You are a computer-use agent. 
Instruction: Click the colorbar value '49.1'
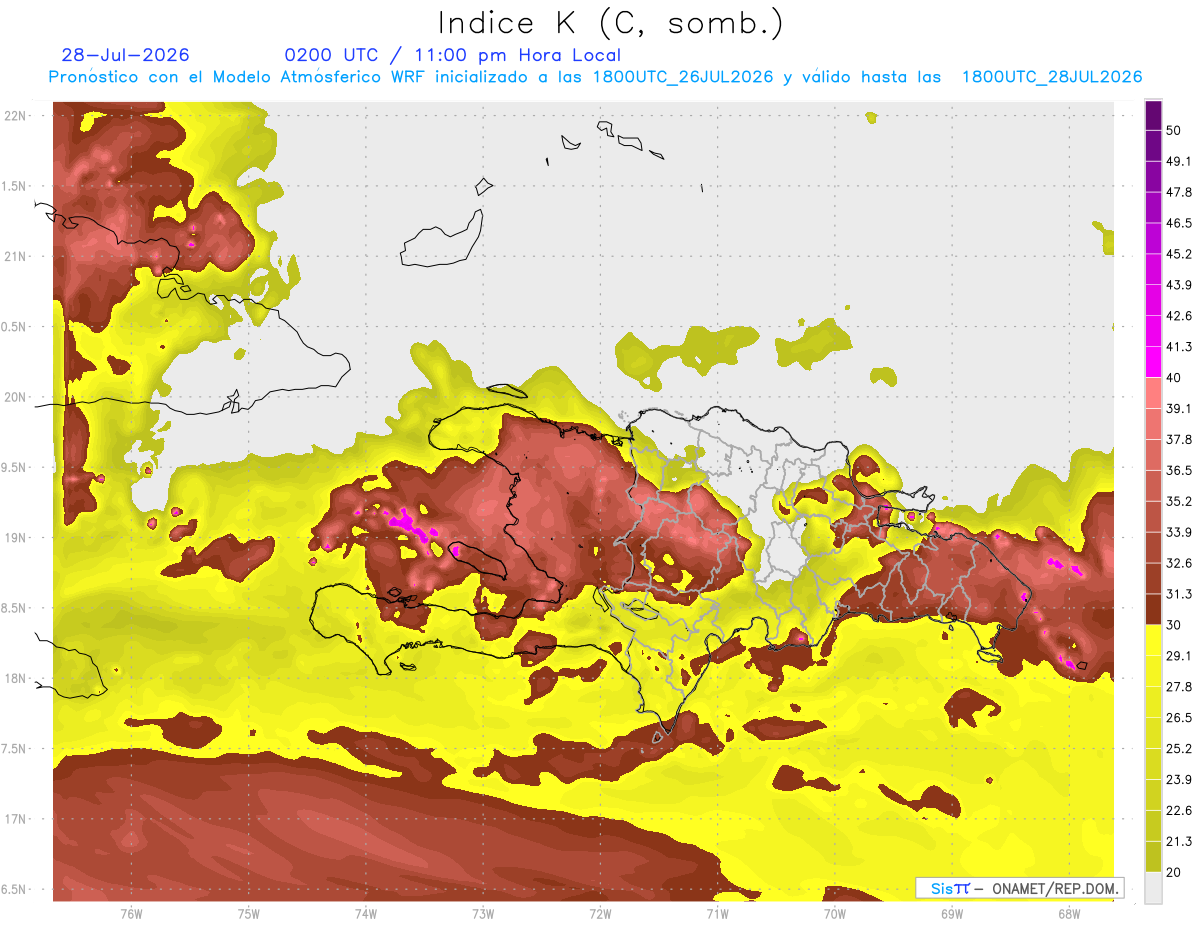[x=1179, y=162]
